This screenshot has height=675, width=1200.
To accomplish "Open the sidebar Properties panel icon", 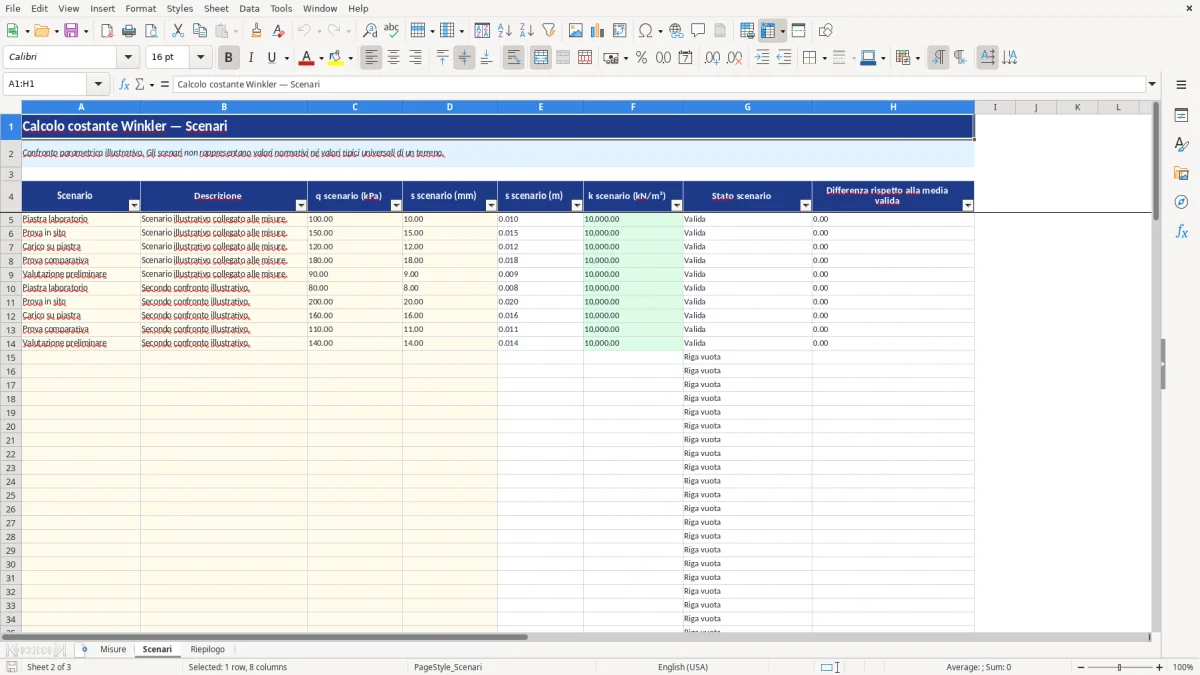I will pyautogui.click(x=1181, y=116).
